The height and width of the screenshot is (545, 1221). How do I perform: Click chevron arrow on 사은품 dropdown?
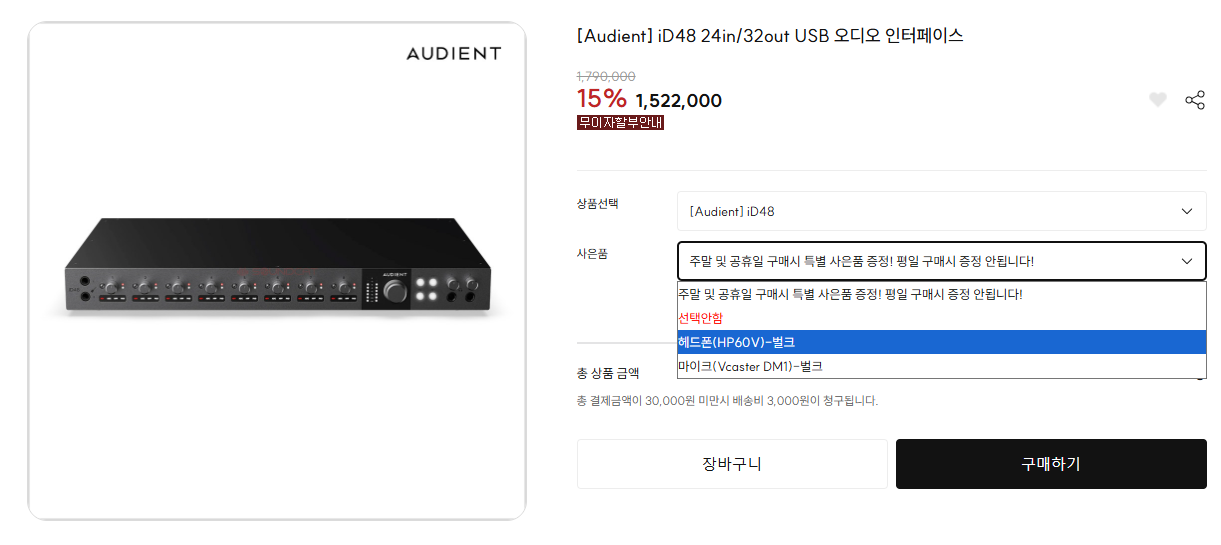1186,261
